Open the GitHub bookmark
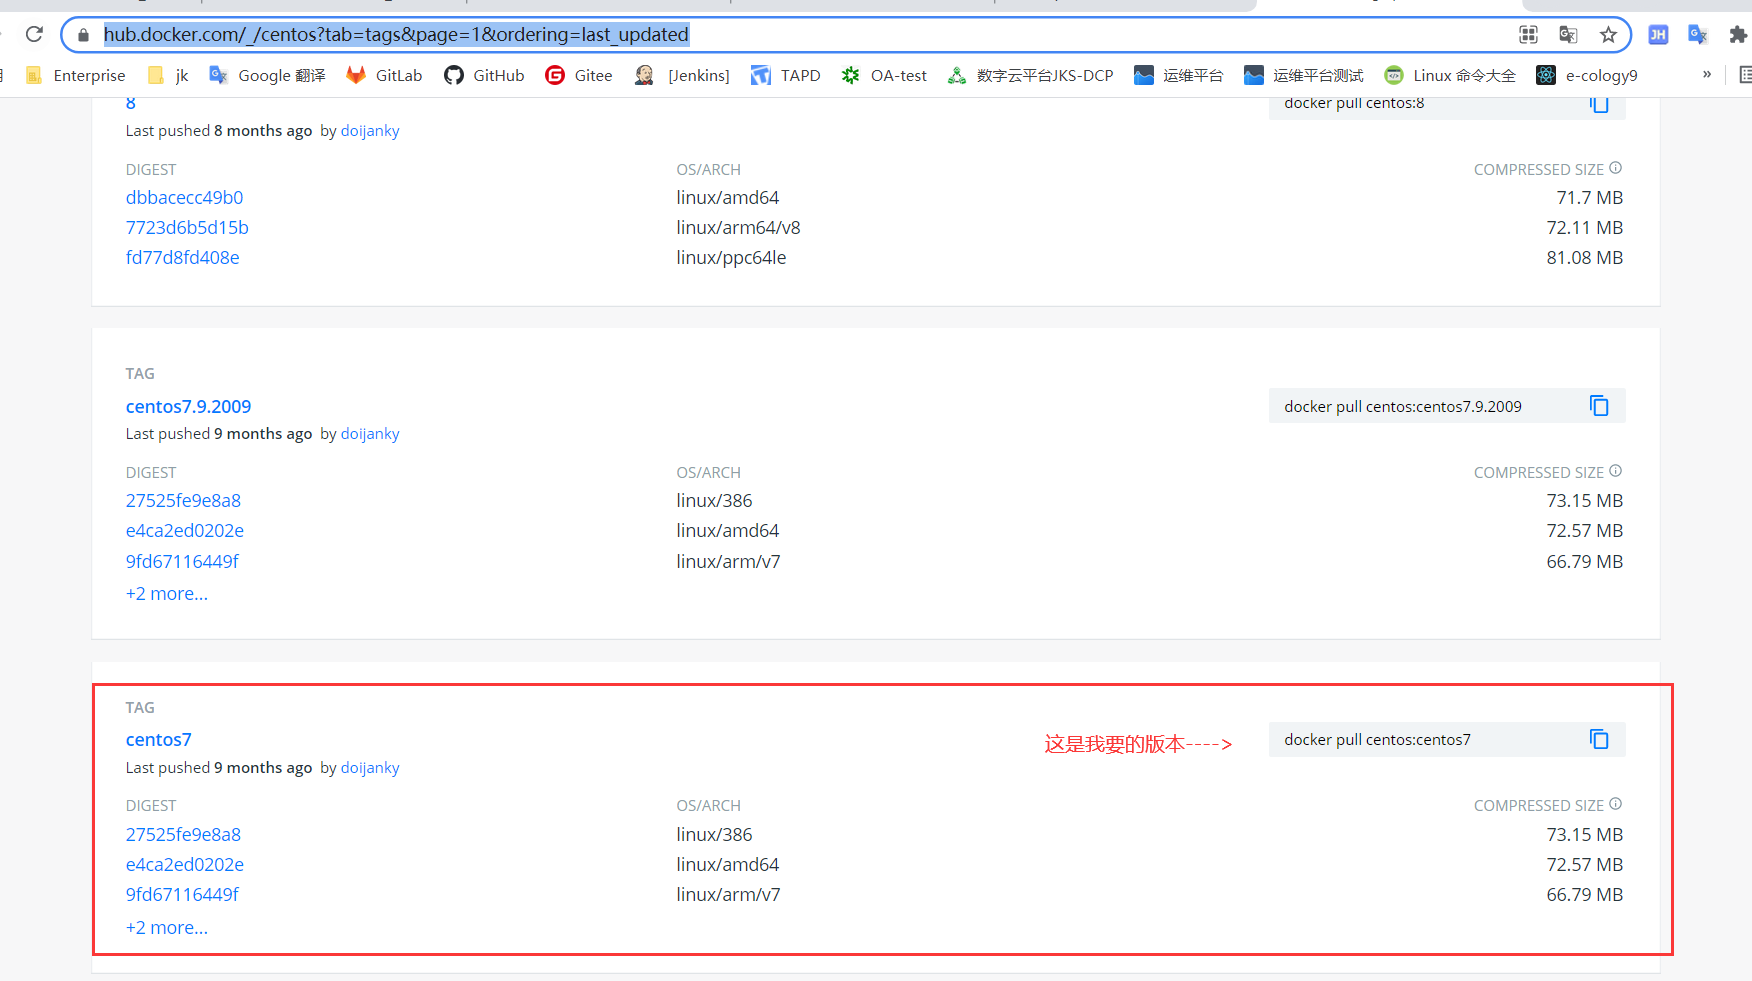This screenshot has width=1752, height=981. click(x=484, y=75)
